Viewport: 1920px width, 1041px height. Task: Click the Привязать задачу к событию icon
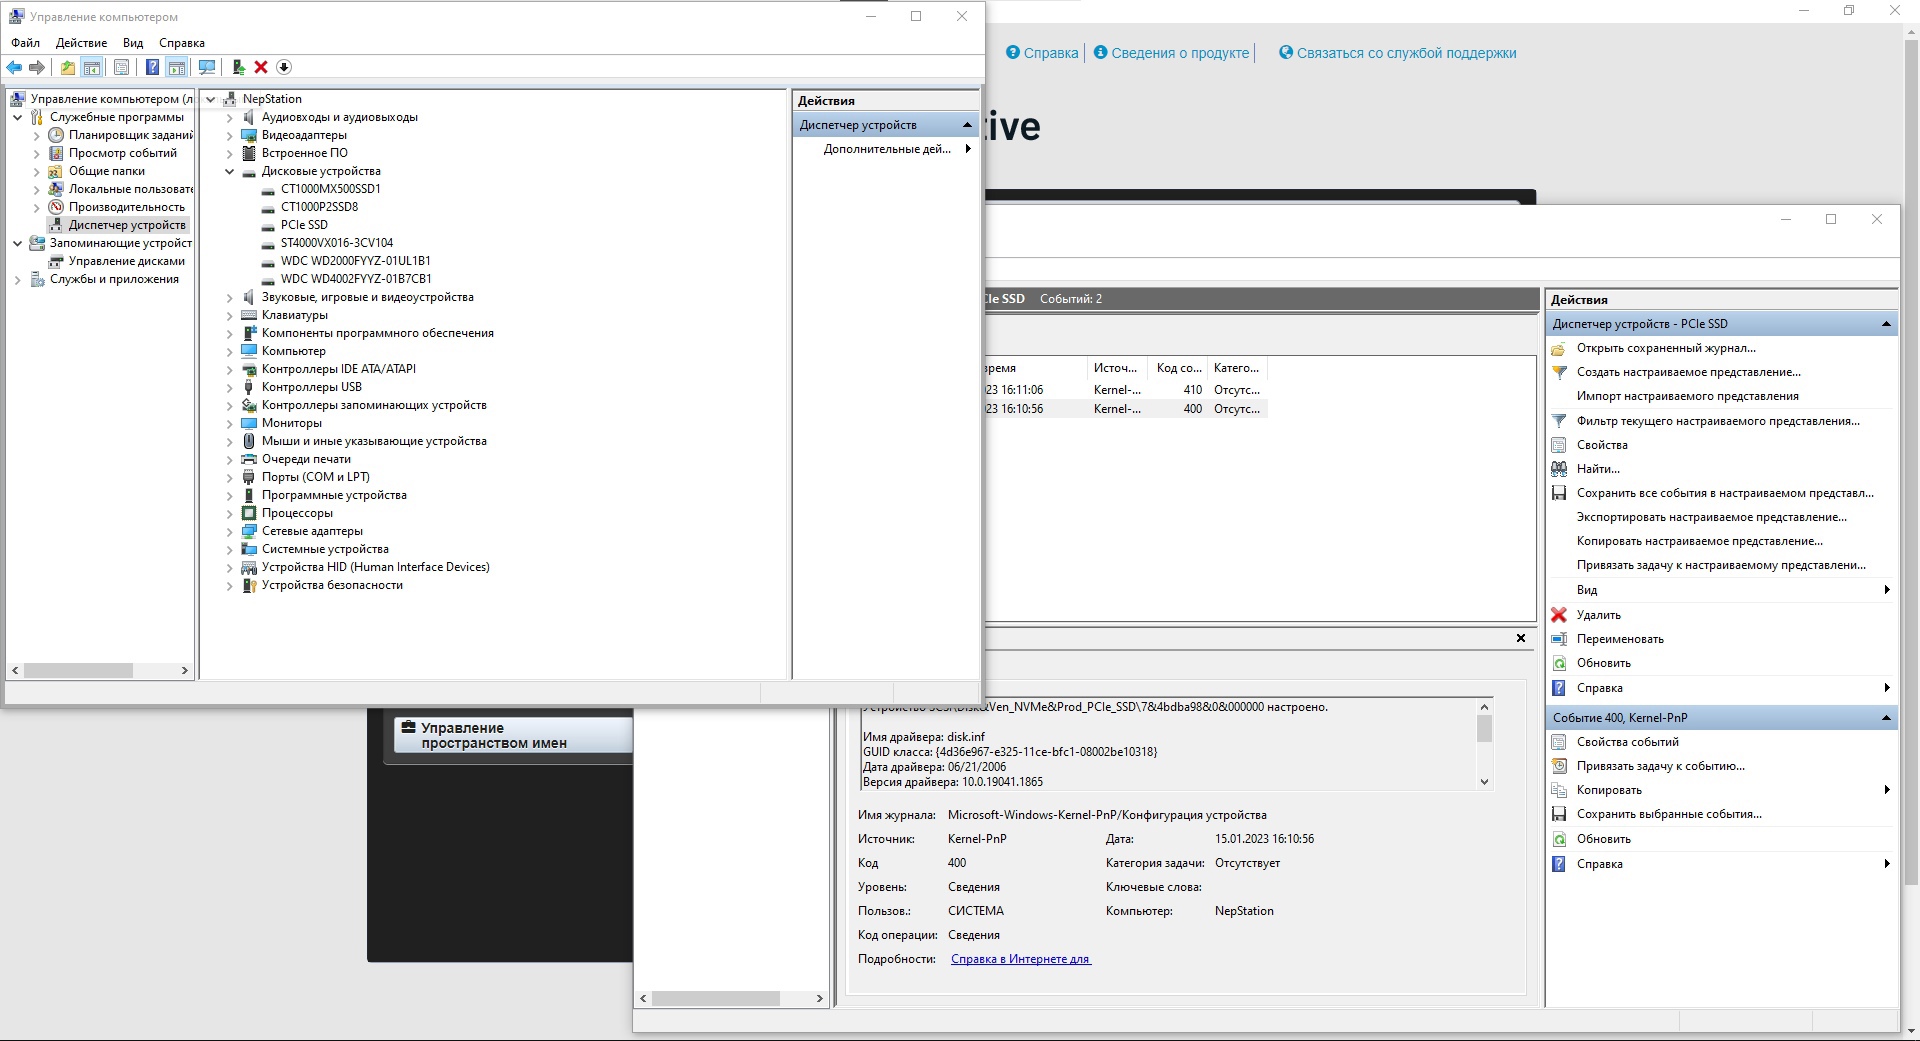[x=1559, y=766]
